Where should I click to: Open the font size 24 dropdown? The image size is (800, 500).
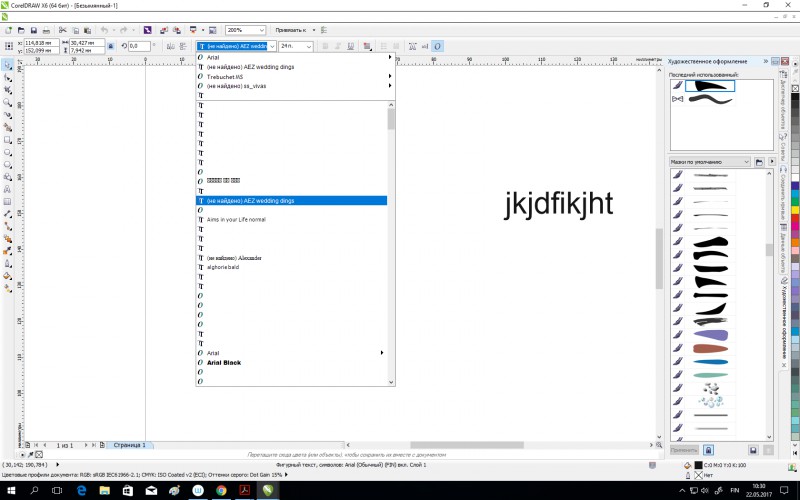[x=309, y=46]
